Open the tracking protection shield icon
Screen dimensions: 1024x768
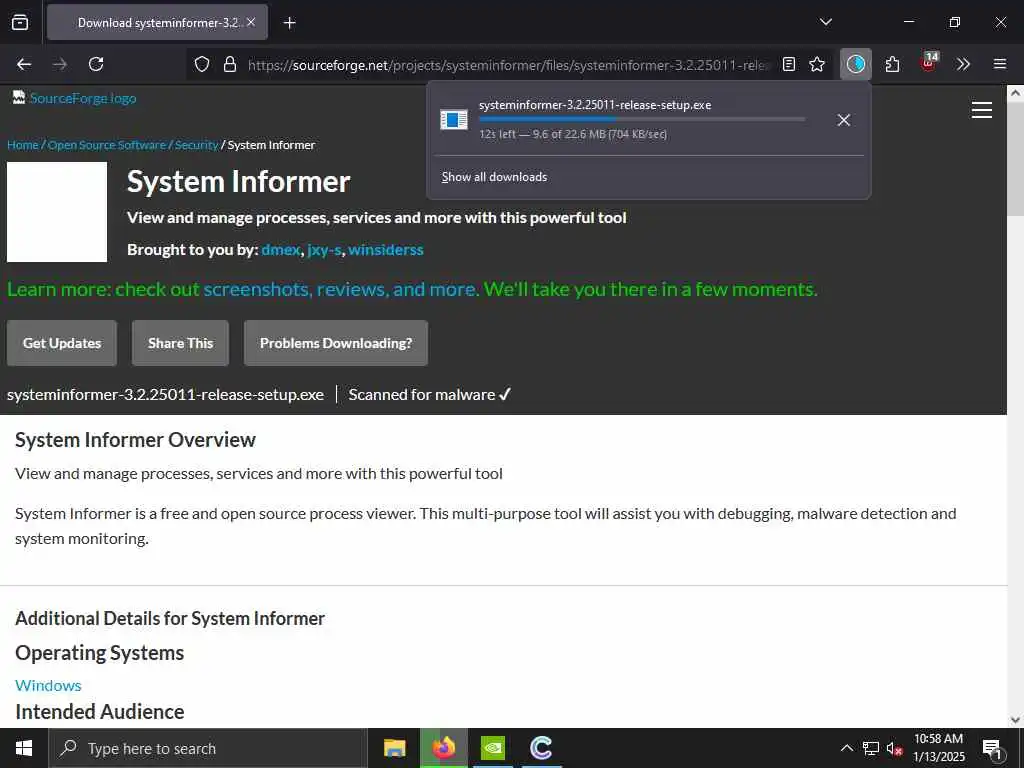pyautogui.click(x=202, y=64)
